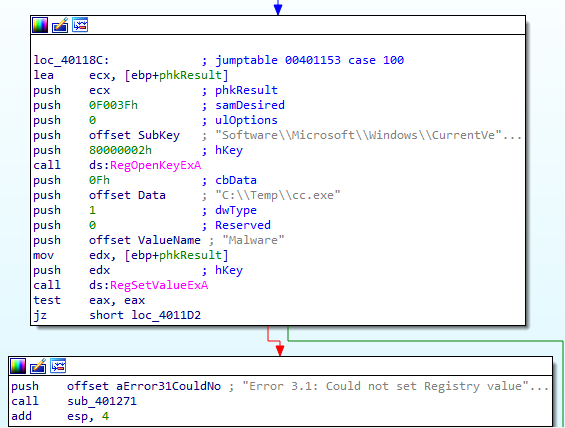This screenshot has height=428, width=565.
Task: Click the red arrowhead into the error block
Action: pyautogui.click(x=280, y=351)
